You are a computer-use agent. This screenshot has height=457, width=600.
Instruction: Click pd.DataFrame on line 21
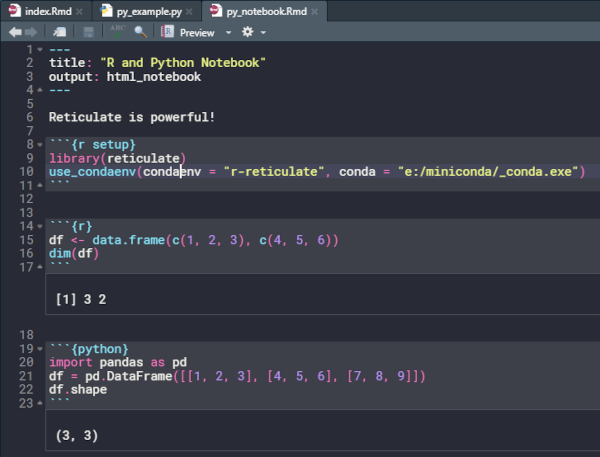pos(129,376)
